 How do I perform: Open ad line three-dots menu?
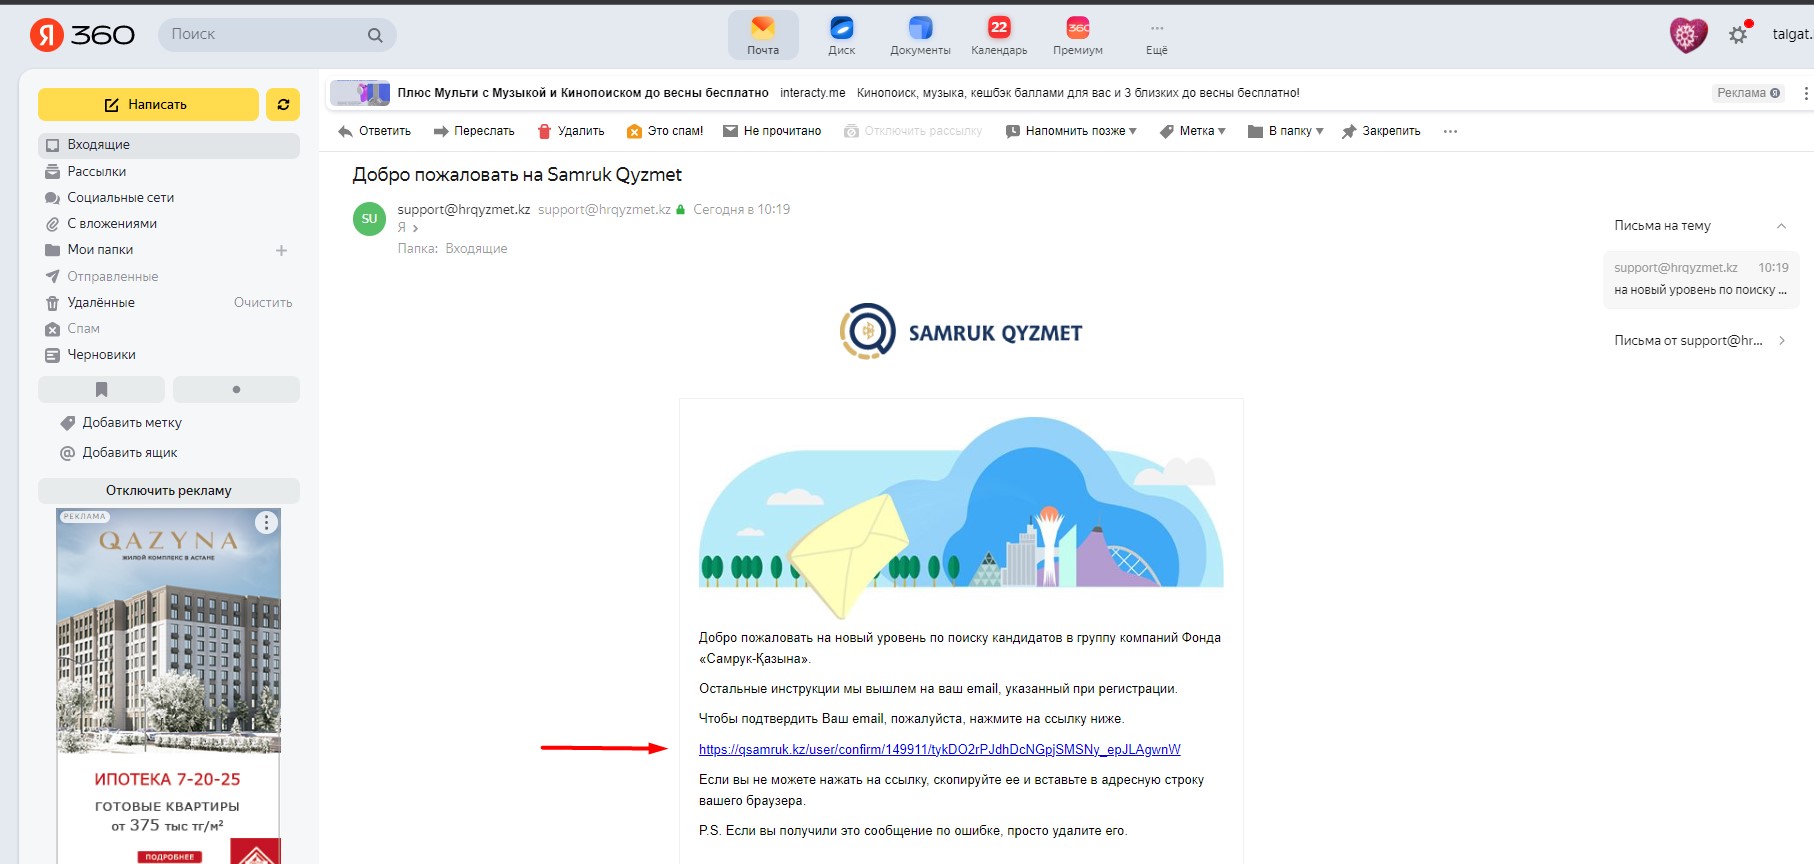1805,93
